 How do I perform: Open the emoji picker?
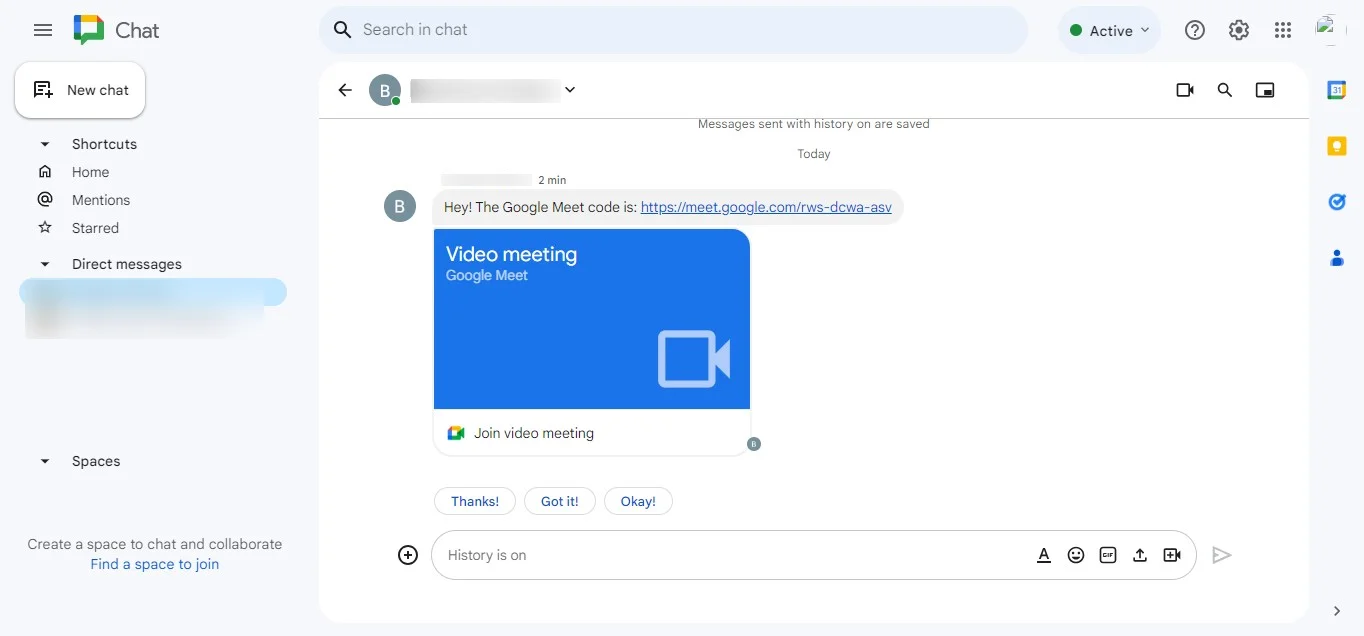pyautogui.click(x=1076, y=555)
